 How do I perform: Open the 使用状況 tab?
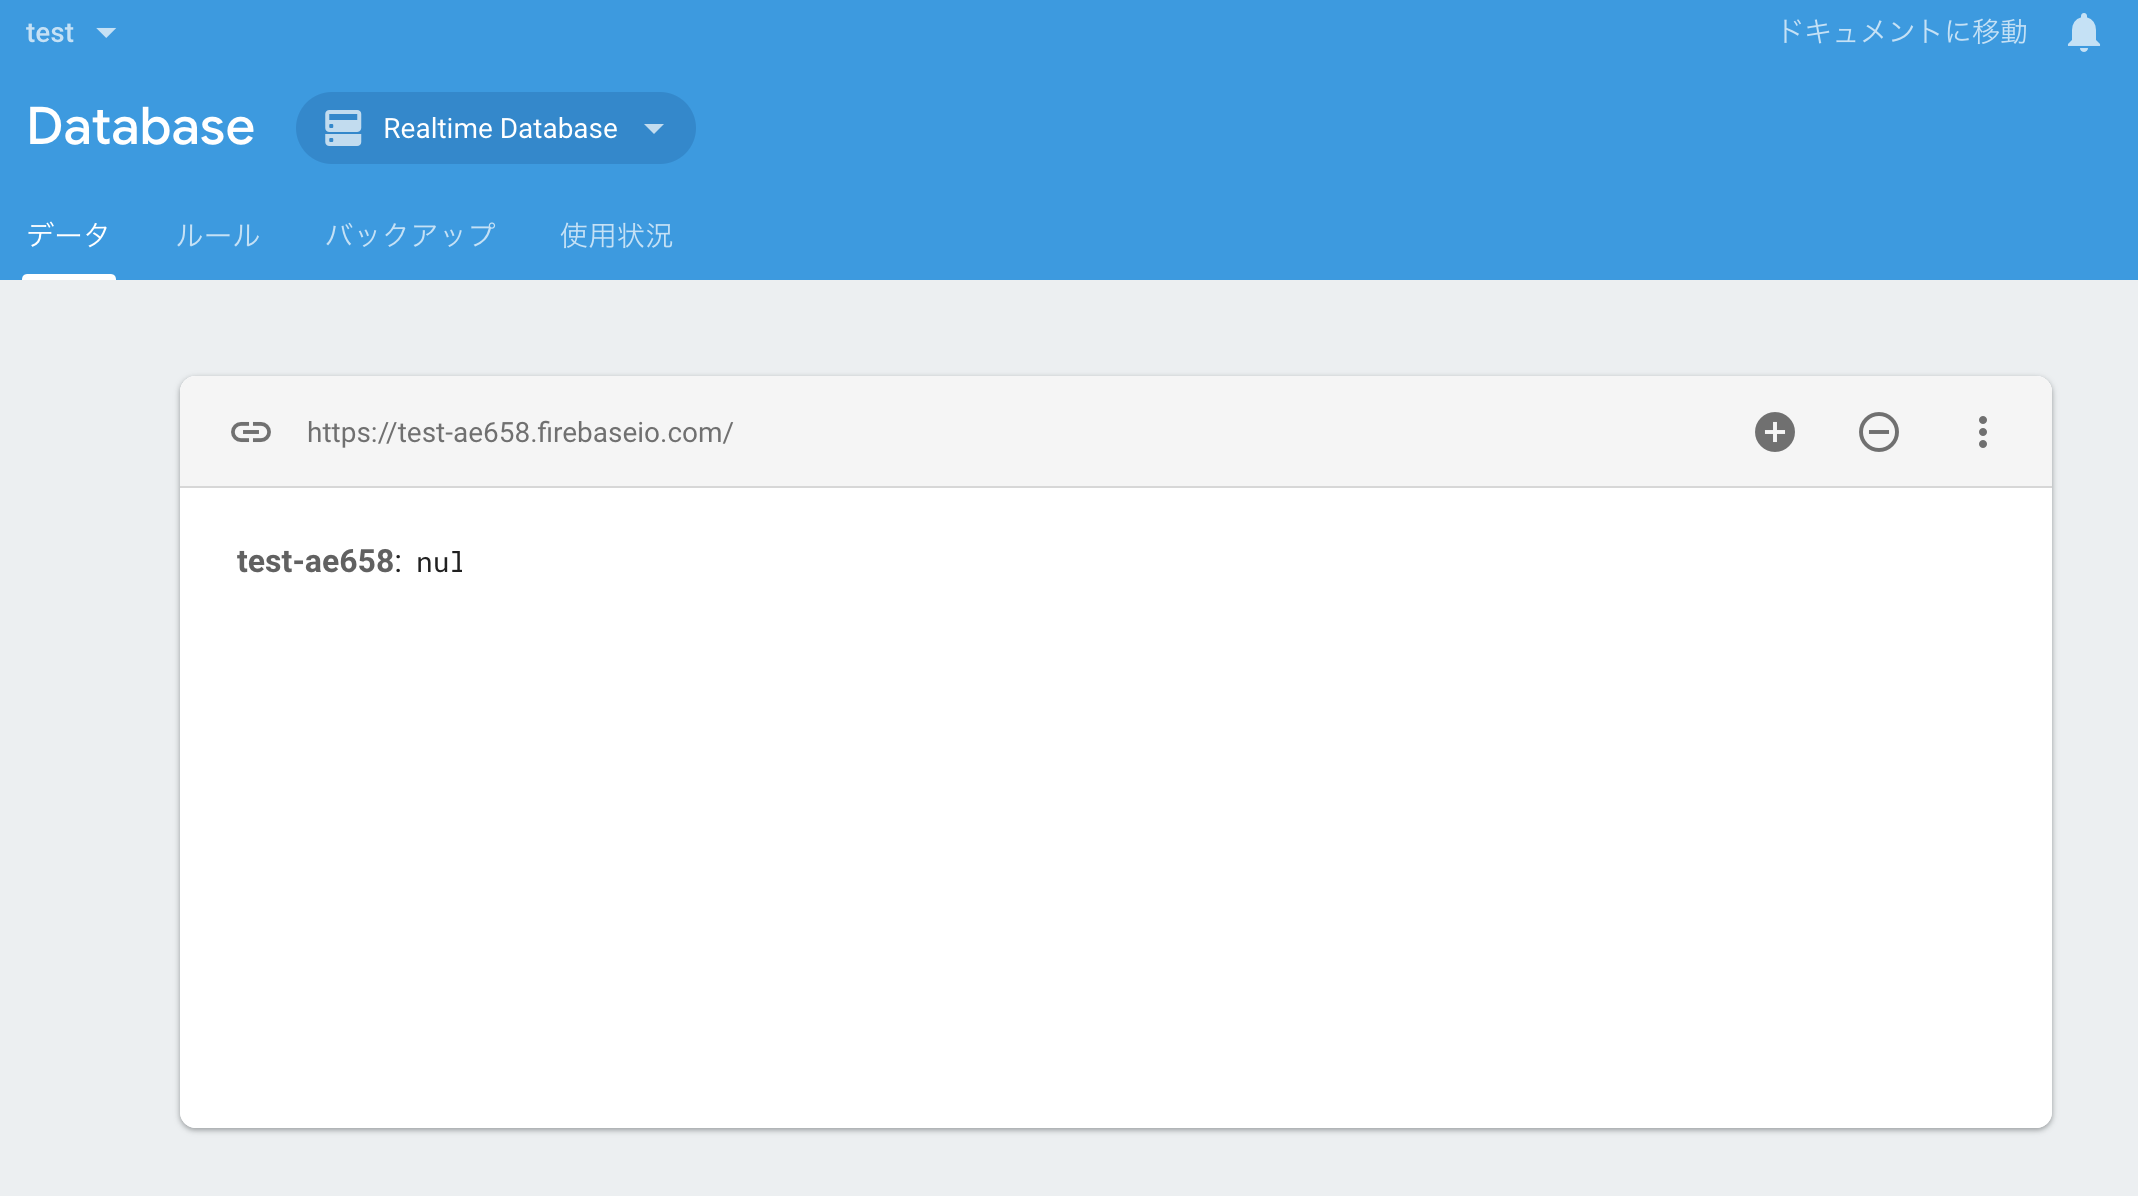coord(616,236)
